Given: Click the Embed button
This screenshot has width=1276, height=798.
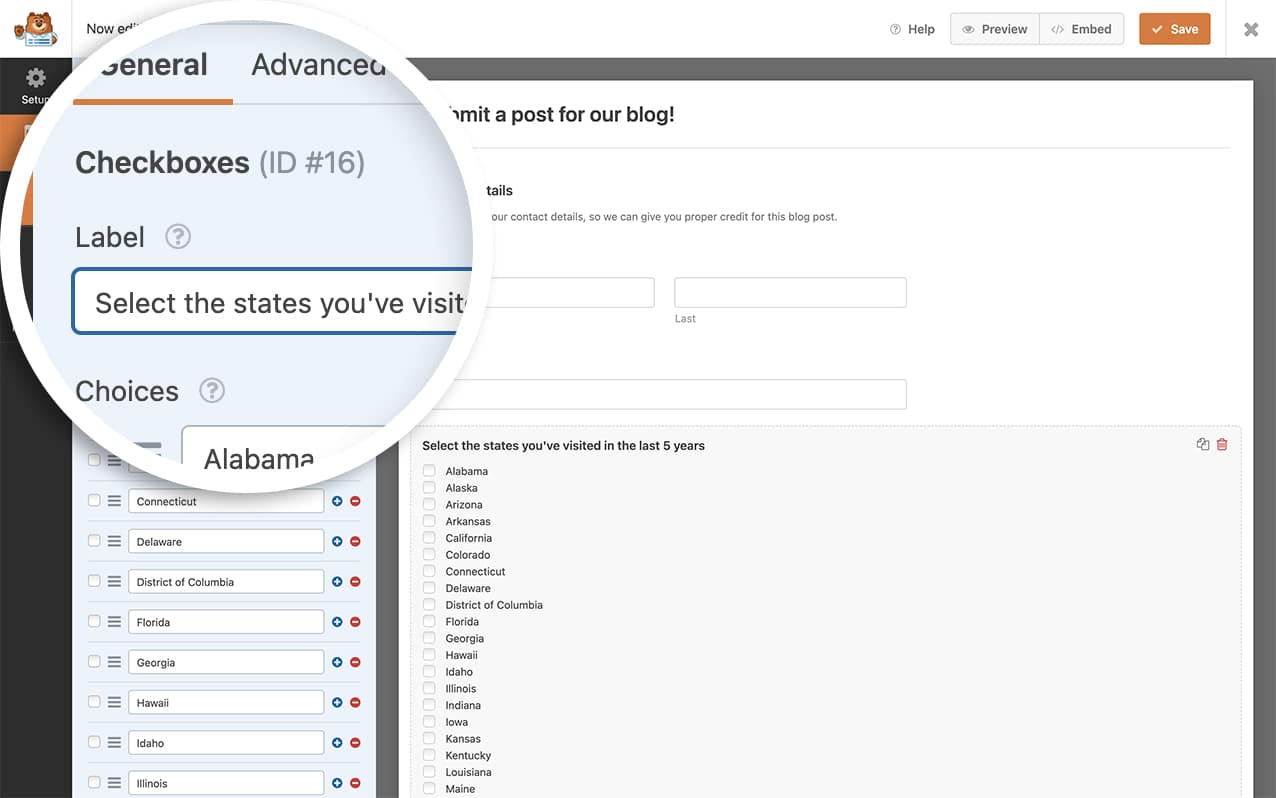Looking at the screenshot, I should [1082, 29].
